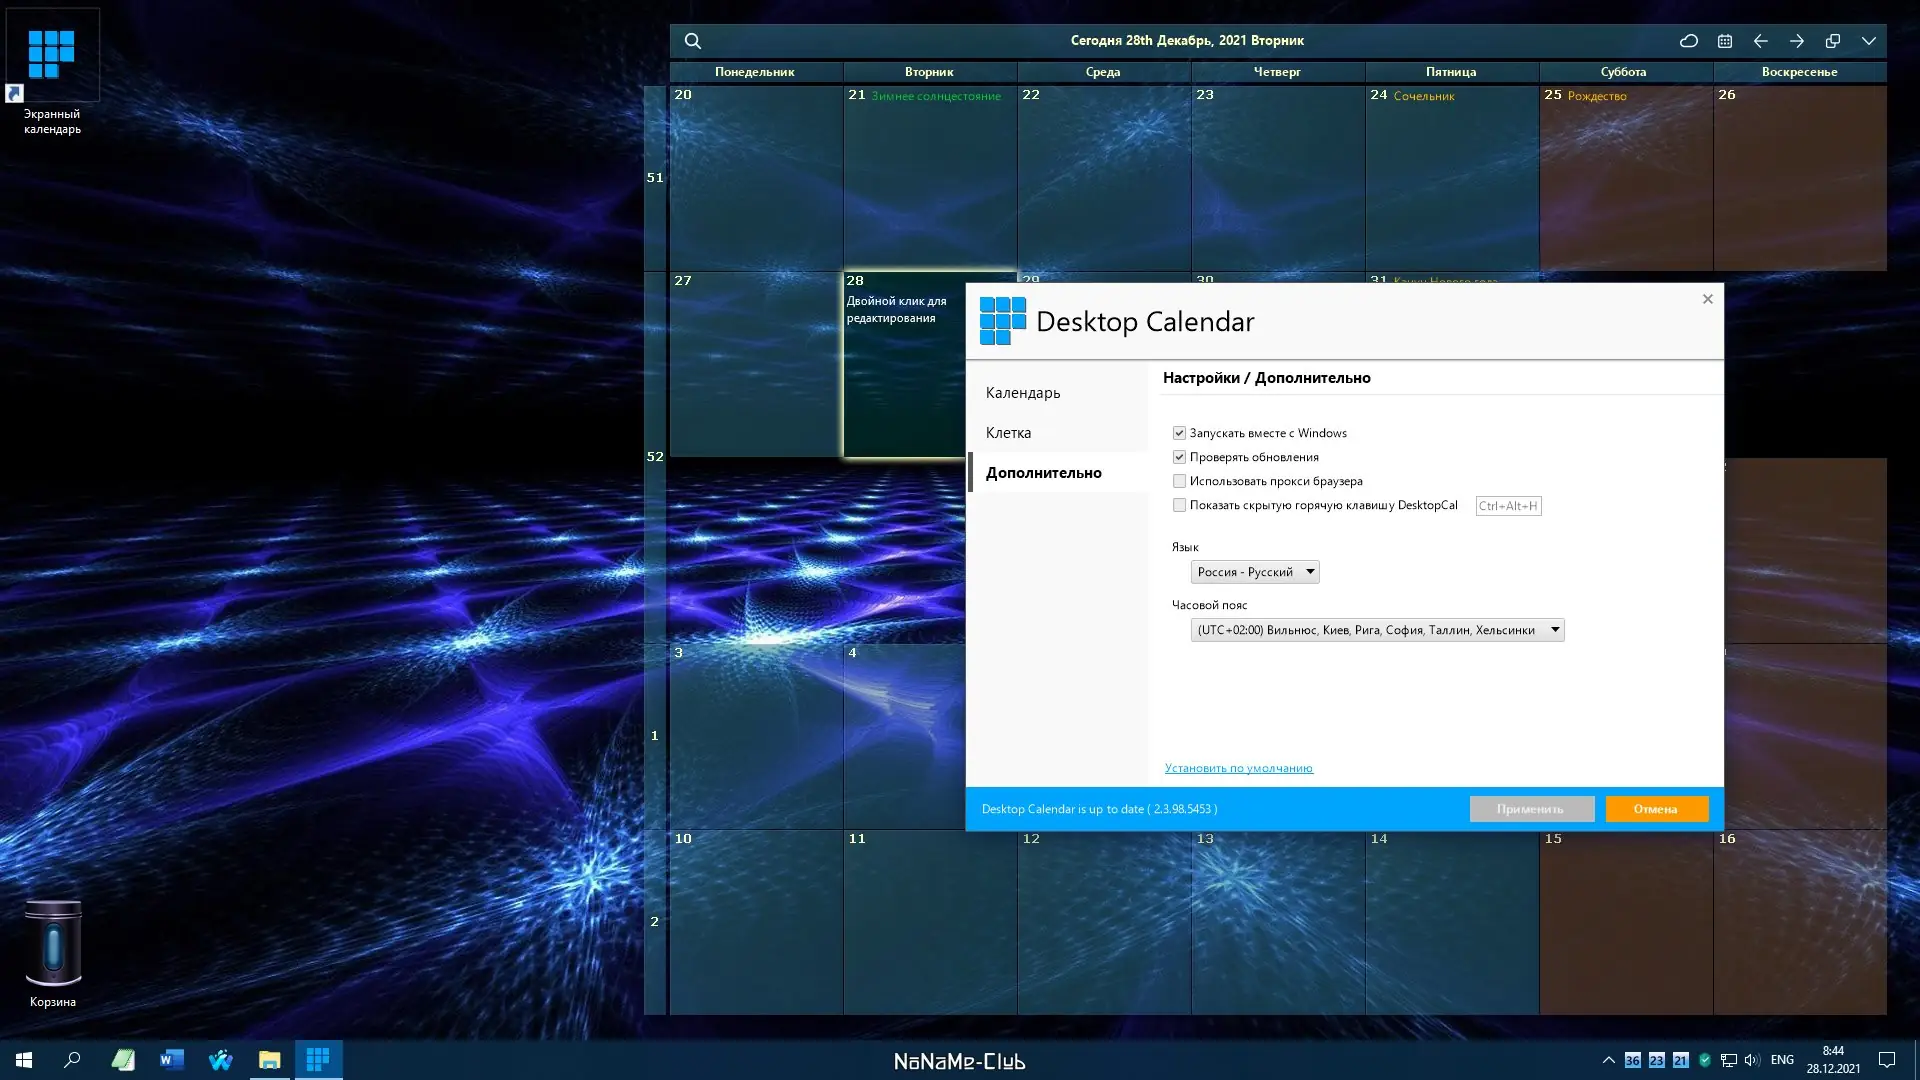Image resolution: width=1920 pixels, height=1080 pixels.
Task: Switch to the Календарь settings tab
Action: (x=1023, y=393)
